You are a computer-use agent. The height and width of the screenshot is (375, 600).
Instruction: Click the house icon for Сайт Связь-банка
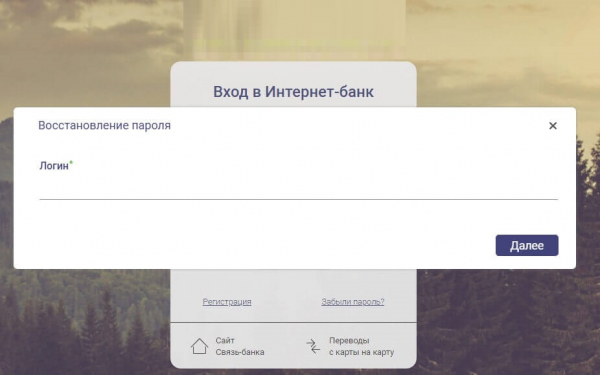pos(199,346)
